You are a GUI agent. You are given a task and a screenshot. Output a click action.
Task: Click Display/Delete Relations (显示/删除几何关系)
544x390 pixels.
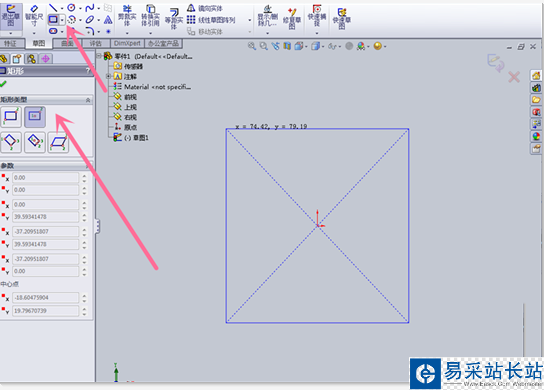point(267,16)
